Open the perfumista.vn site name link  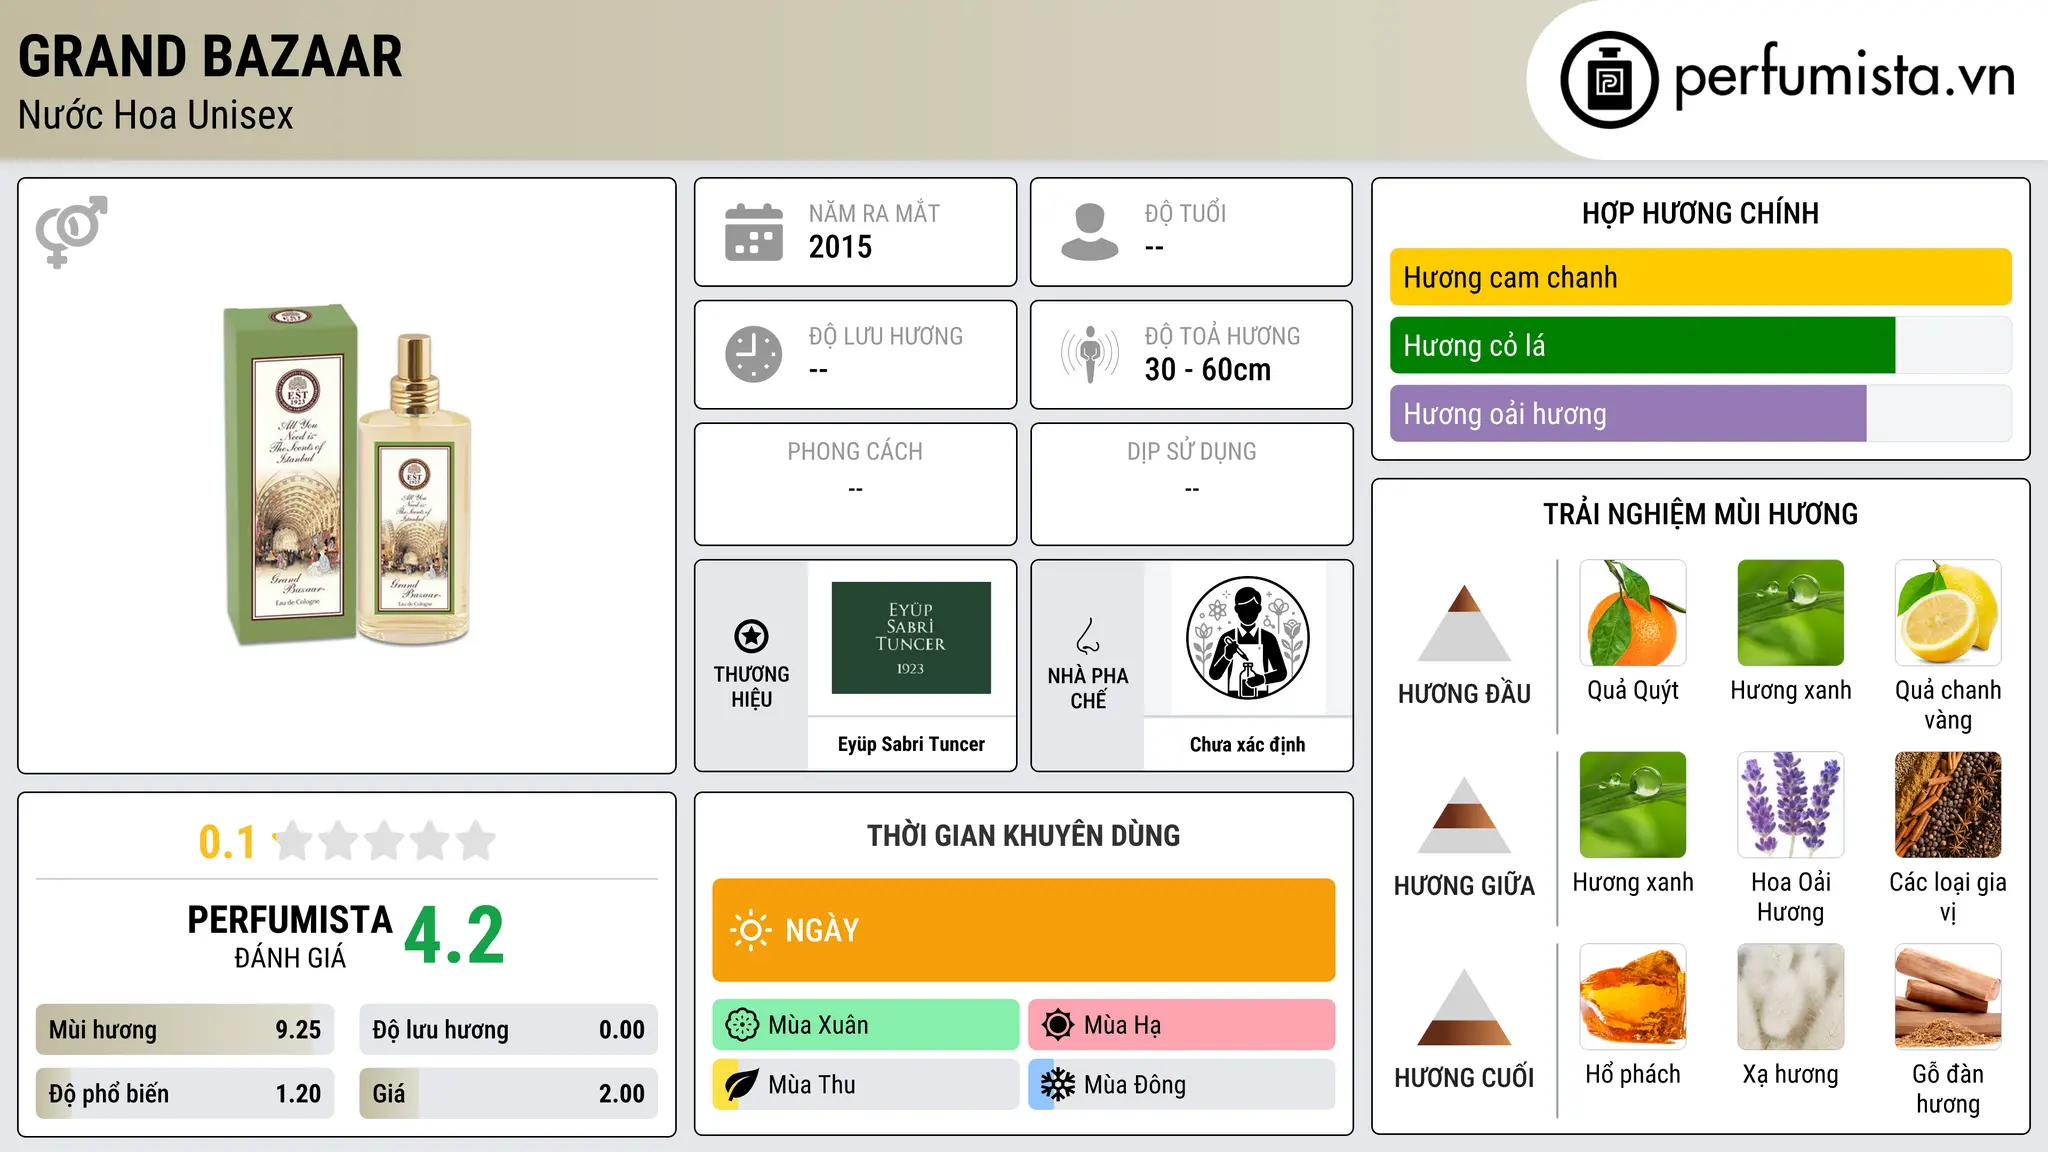(1844, 78)
